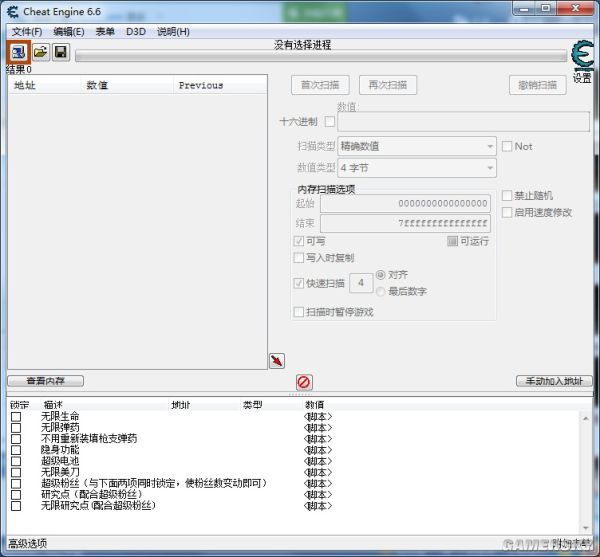The width and height of the screenshot is (600, 557).
Task: Lock the 不用重新装填枪支弹药 checkbox
Action: (16, 438)
